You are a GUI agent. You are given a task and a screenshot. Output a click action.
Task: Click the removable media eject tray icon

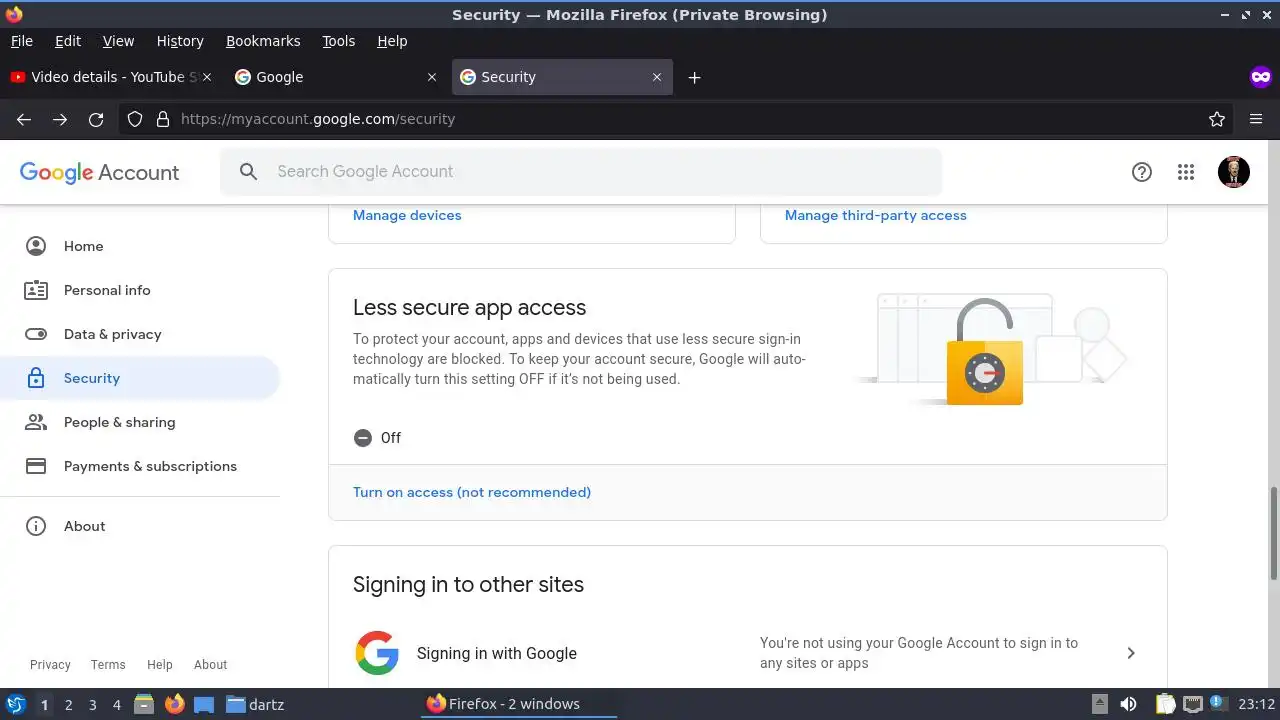pyautogui.click(x=1099, y=704)
